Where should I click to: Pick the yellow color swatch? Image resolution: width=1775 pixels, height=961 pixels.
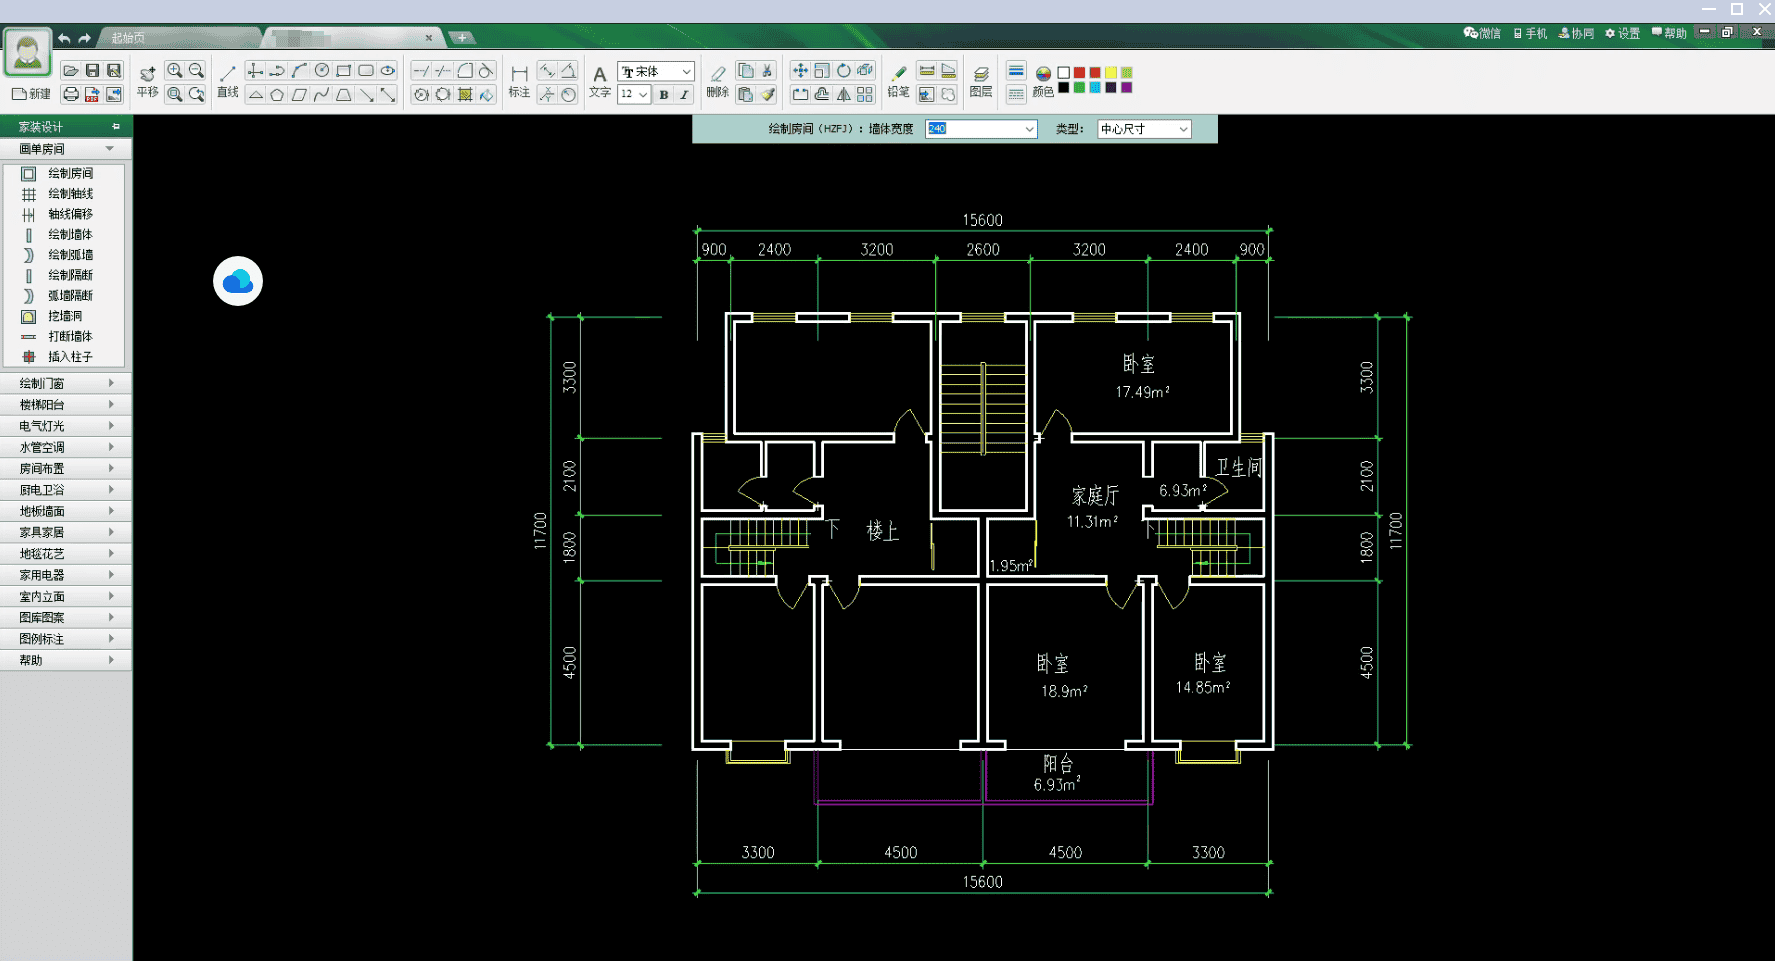click(1111, 73)
